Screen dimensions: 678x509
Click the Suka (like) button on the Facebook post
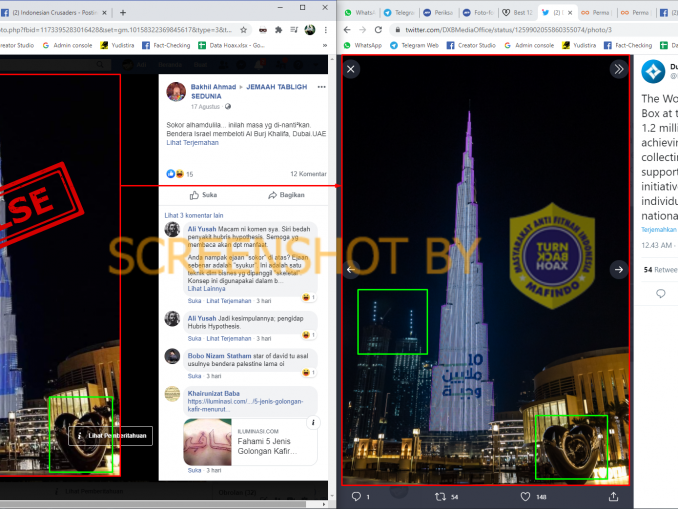click(203, 195)
